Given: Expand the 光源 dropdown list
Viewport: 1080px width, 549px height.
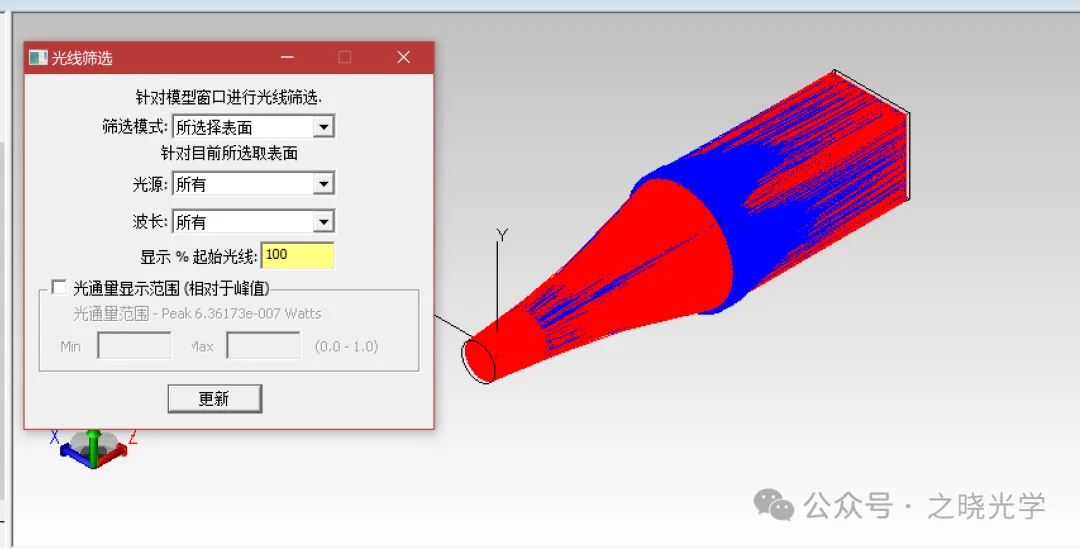Looking at the screenshot, I should click(x=322, y=184).
